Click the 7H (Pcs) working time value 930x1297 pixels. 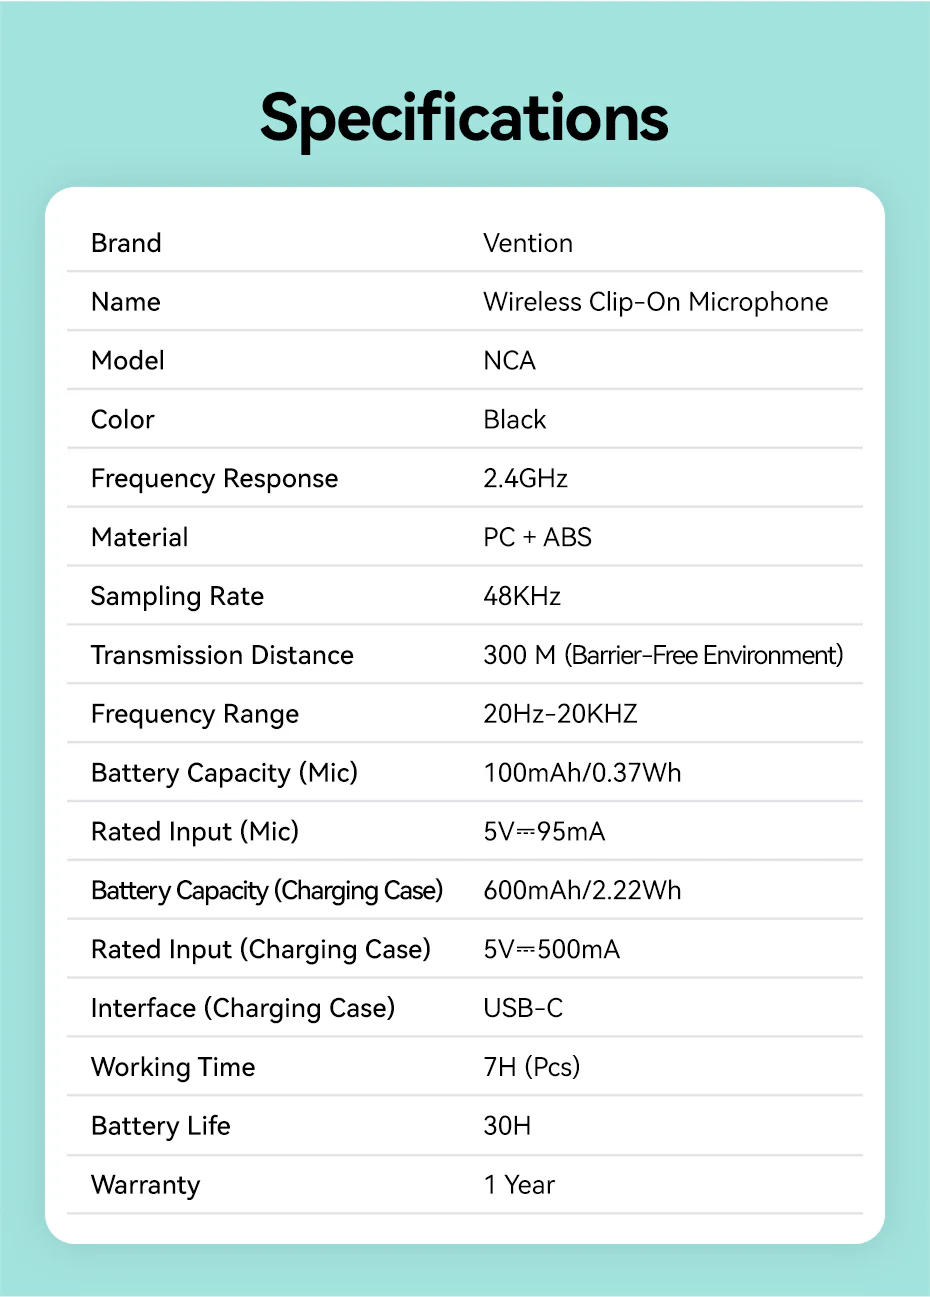point(532,1067)
